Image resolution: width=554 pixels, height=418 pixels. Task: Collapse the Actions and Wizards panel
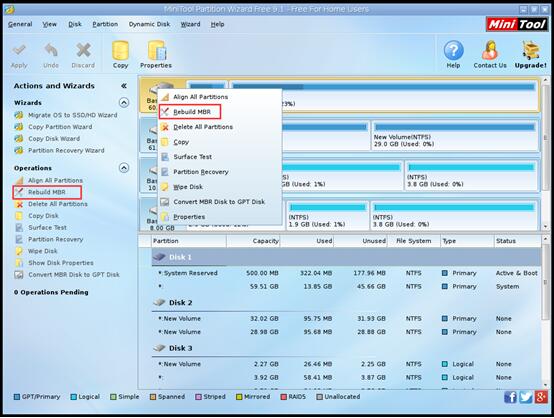[124, 86]
